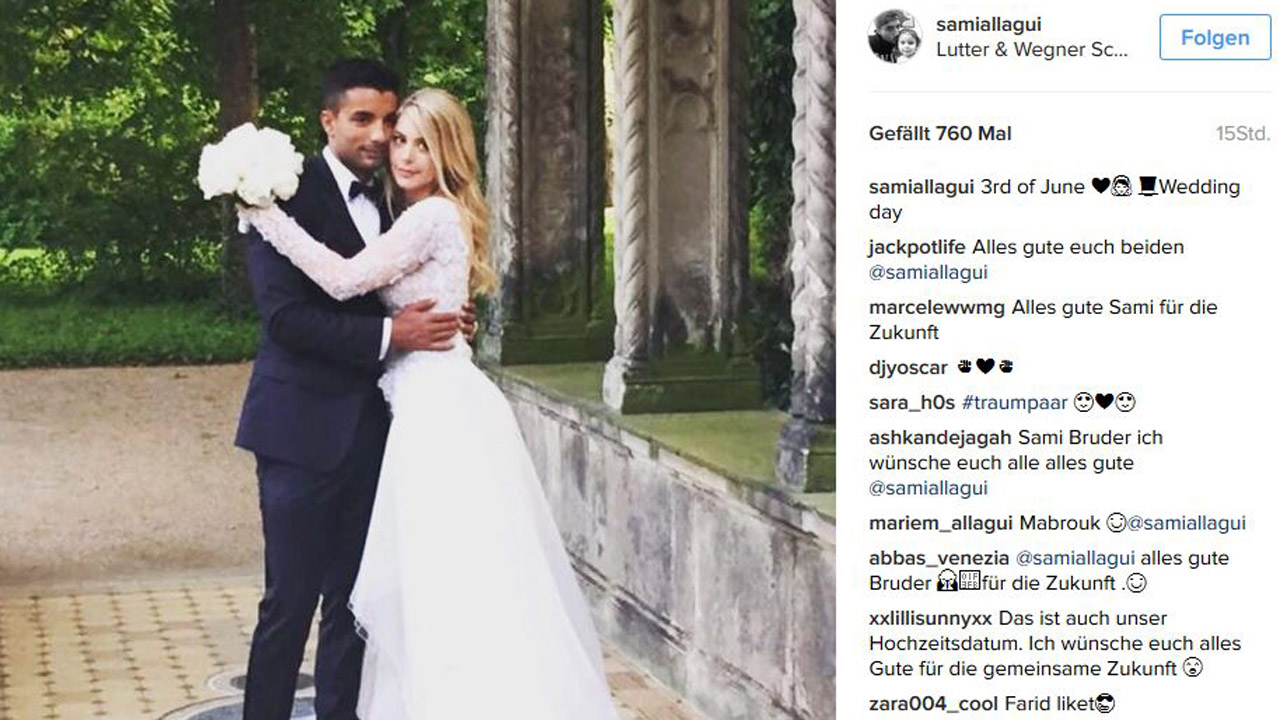Open abbas_venezia commenter profile
This screenshot has width=1280, height=720.
pyautogui.click(x=939, y=558)
